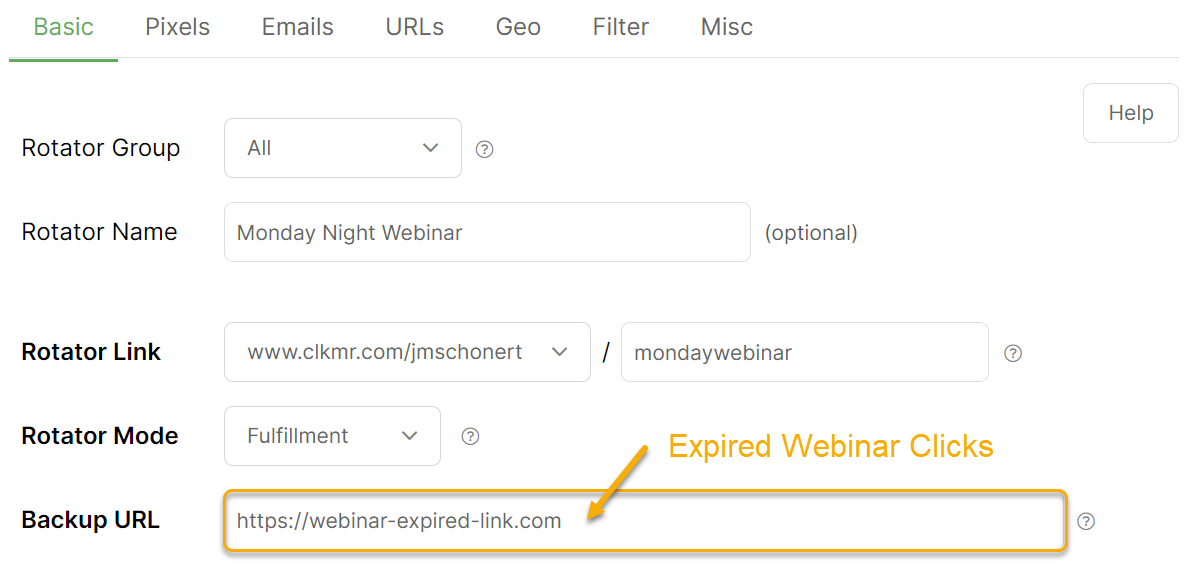Viewport: 1188px width, 565px height.
Task: Select the Geo tab
Action: point(518,27)
